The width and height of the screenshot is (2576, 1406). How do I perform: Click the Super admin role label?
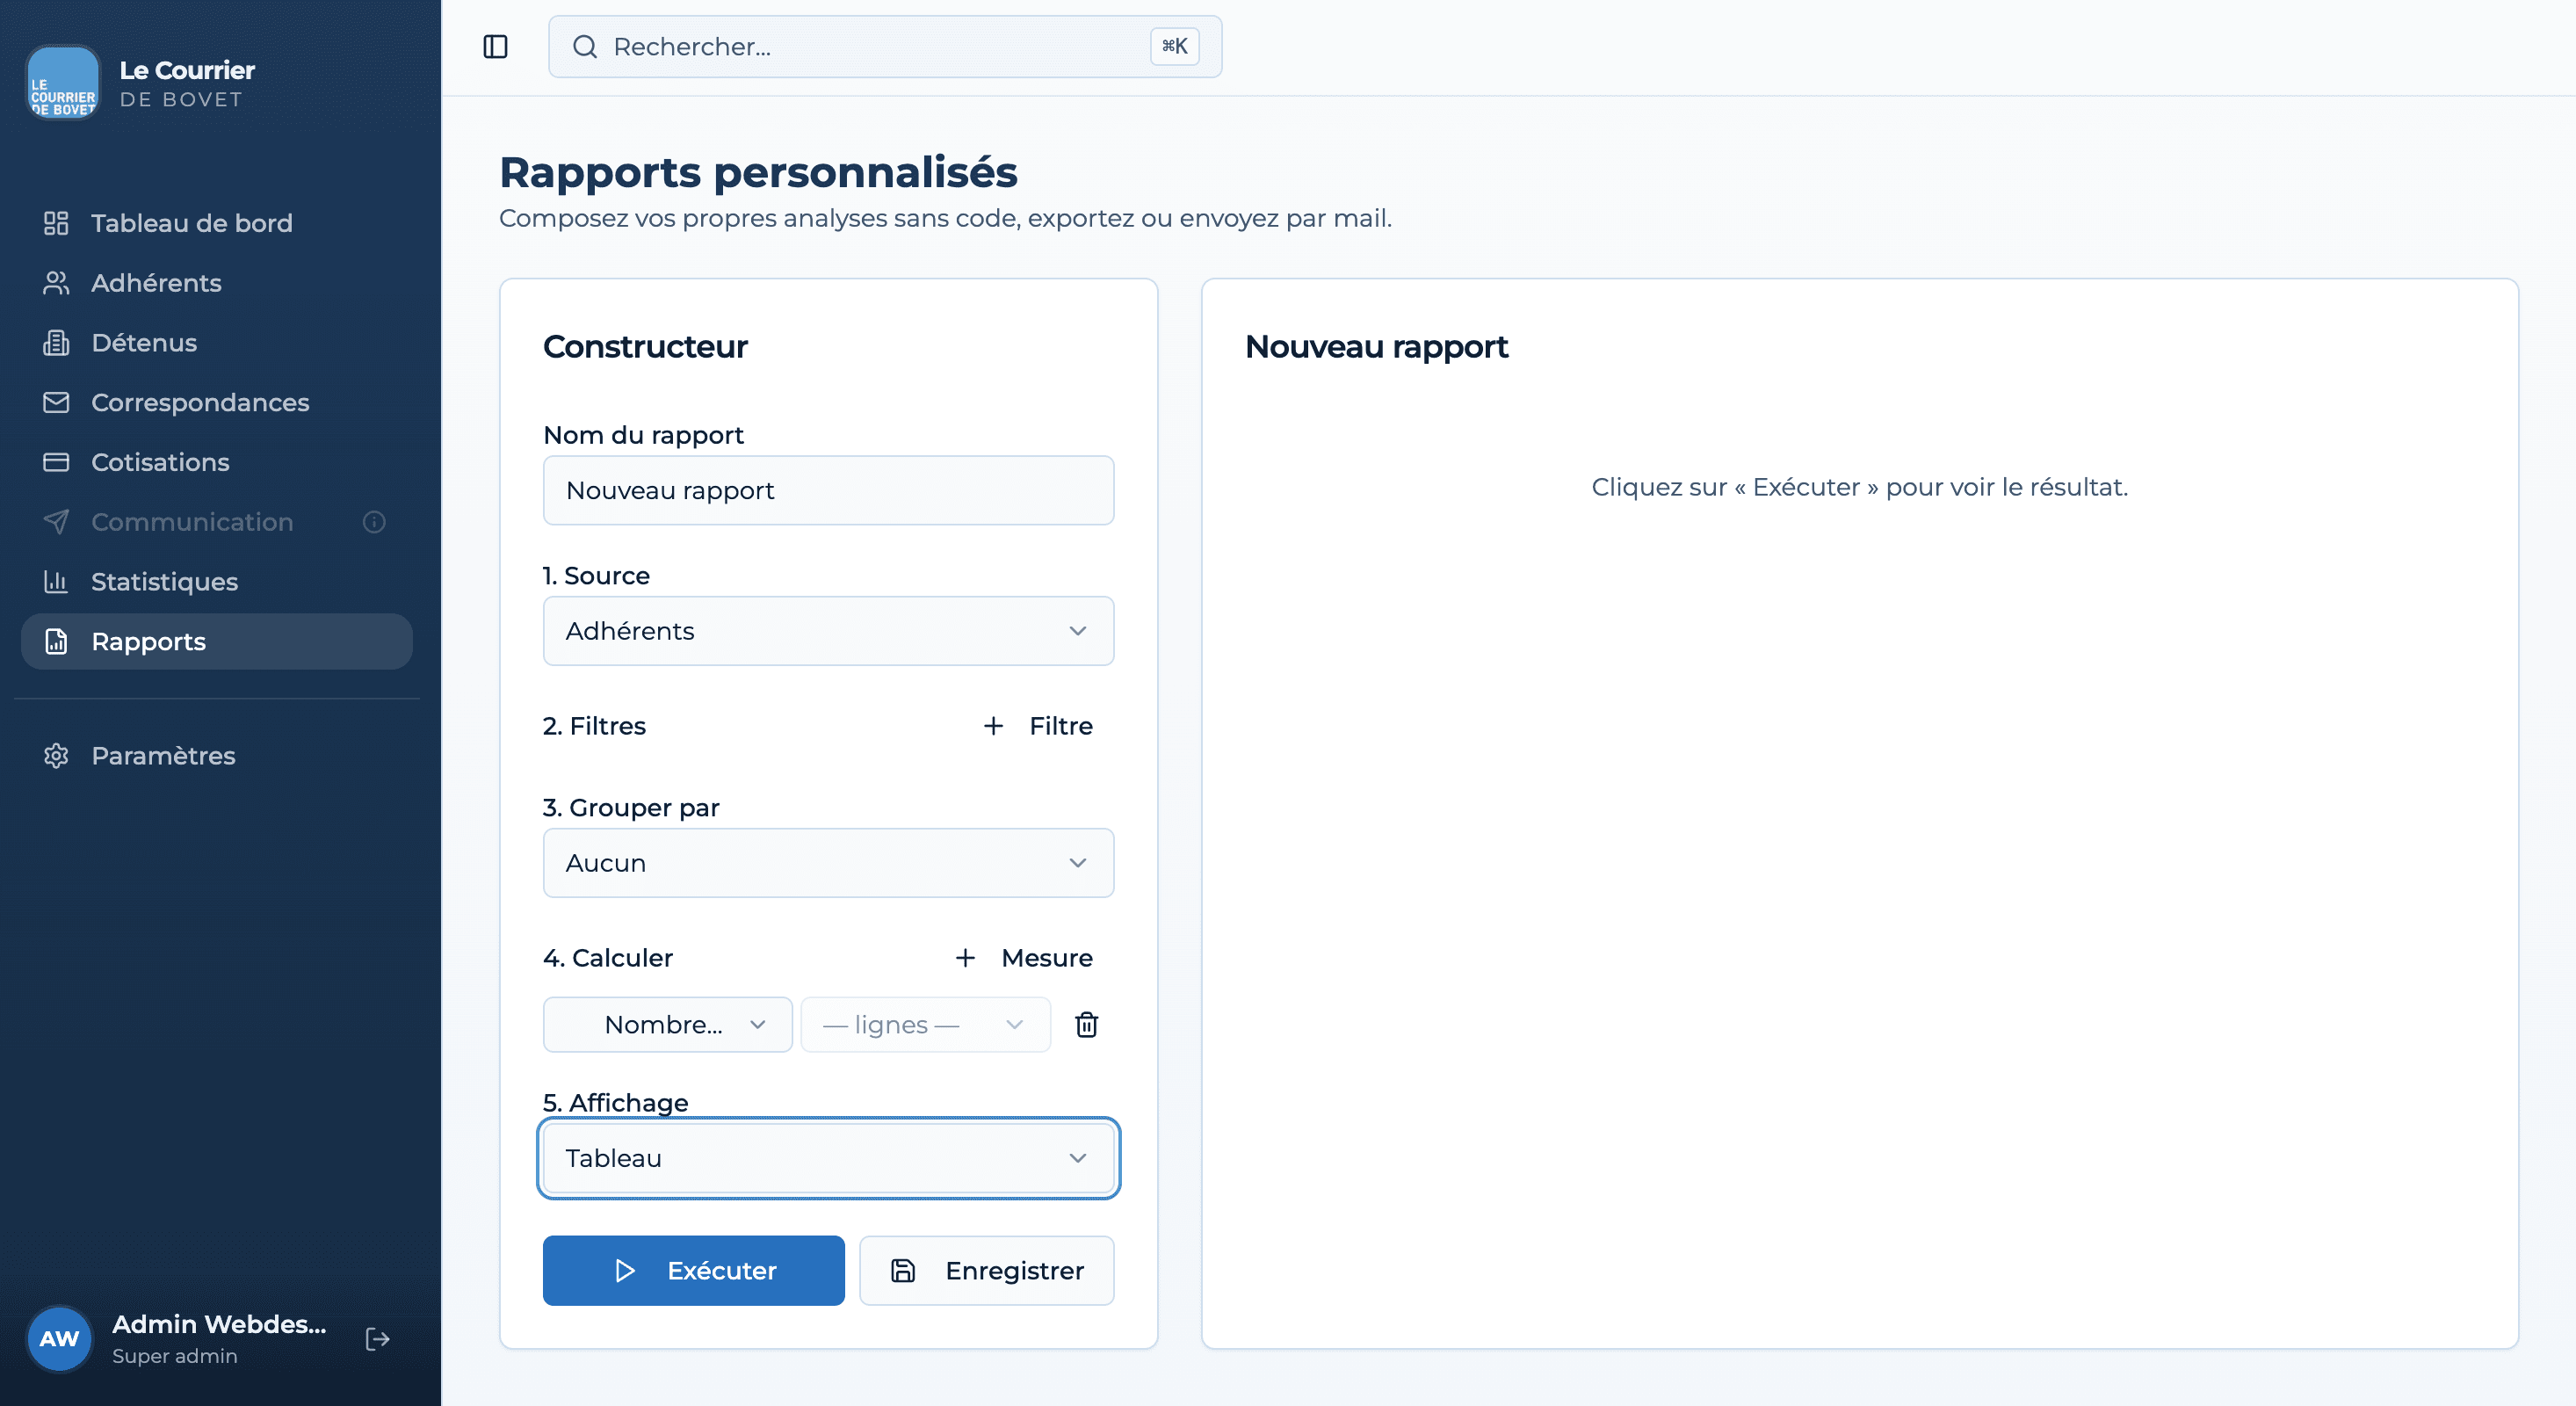pos(175,1356)
